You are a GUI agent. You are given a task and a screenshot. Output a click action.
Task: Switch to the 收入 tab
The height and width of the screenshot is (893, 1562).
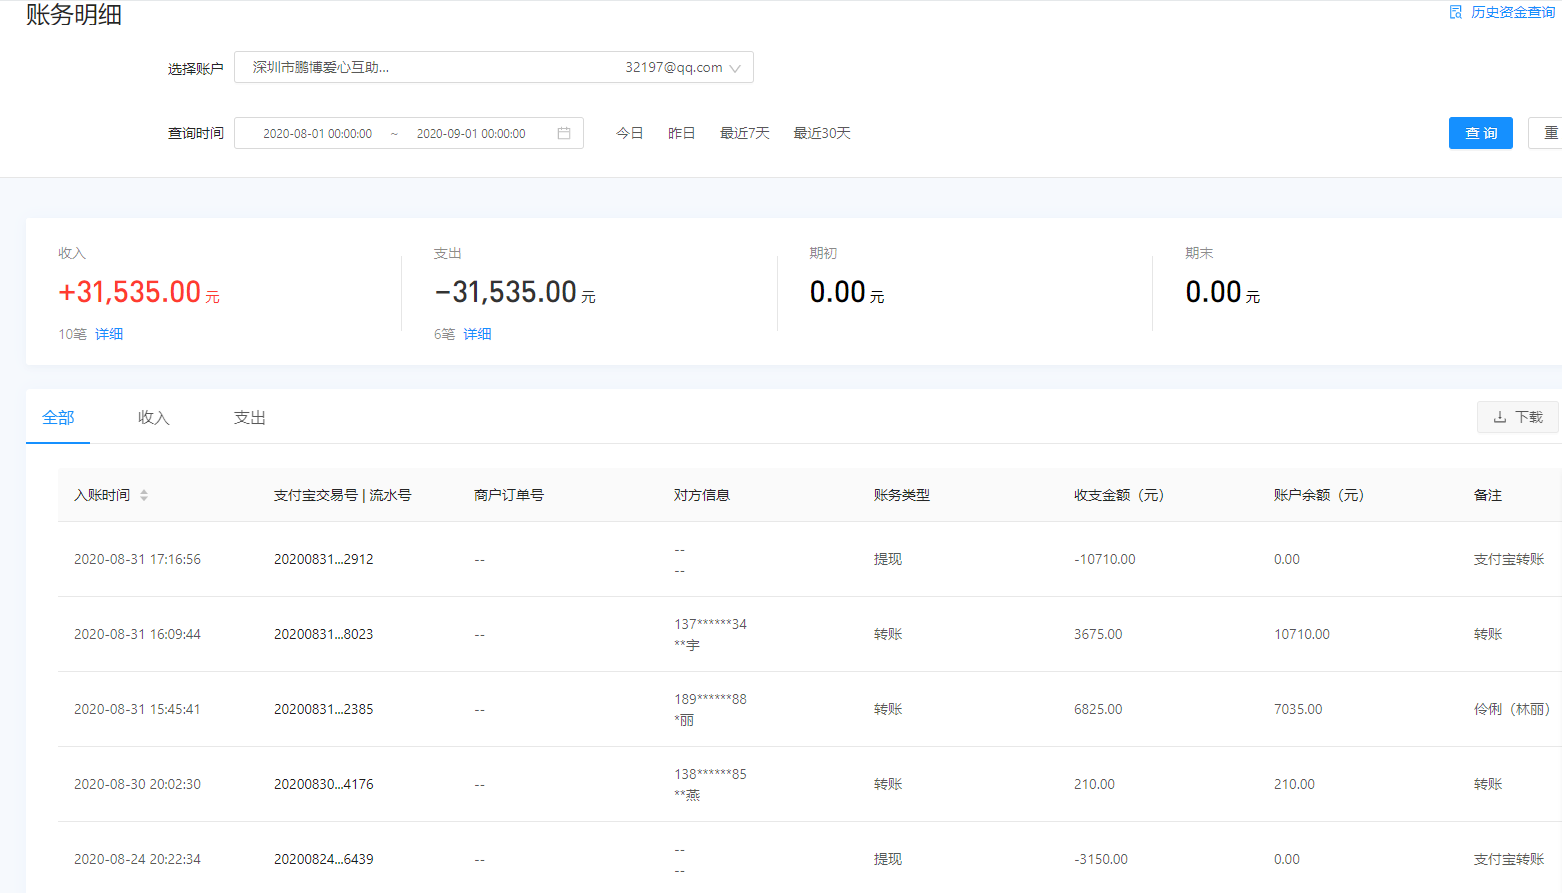153,417
